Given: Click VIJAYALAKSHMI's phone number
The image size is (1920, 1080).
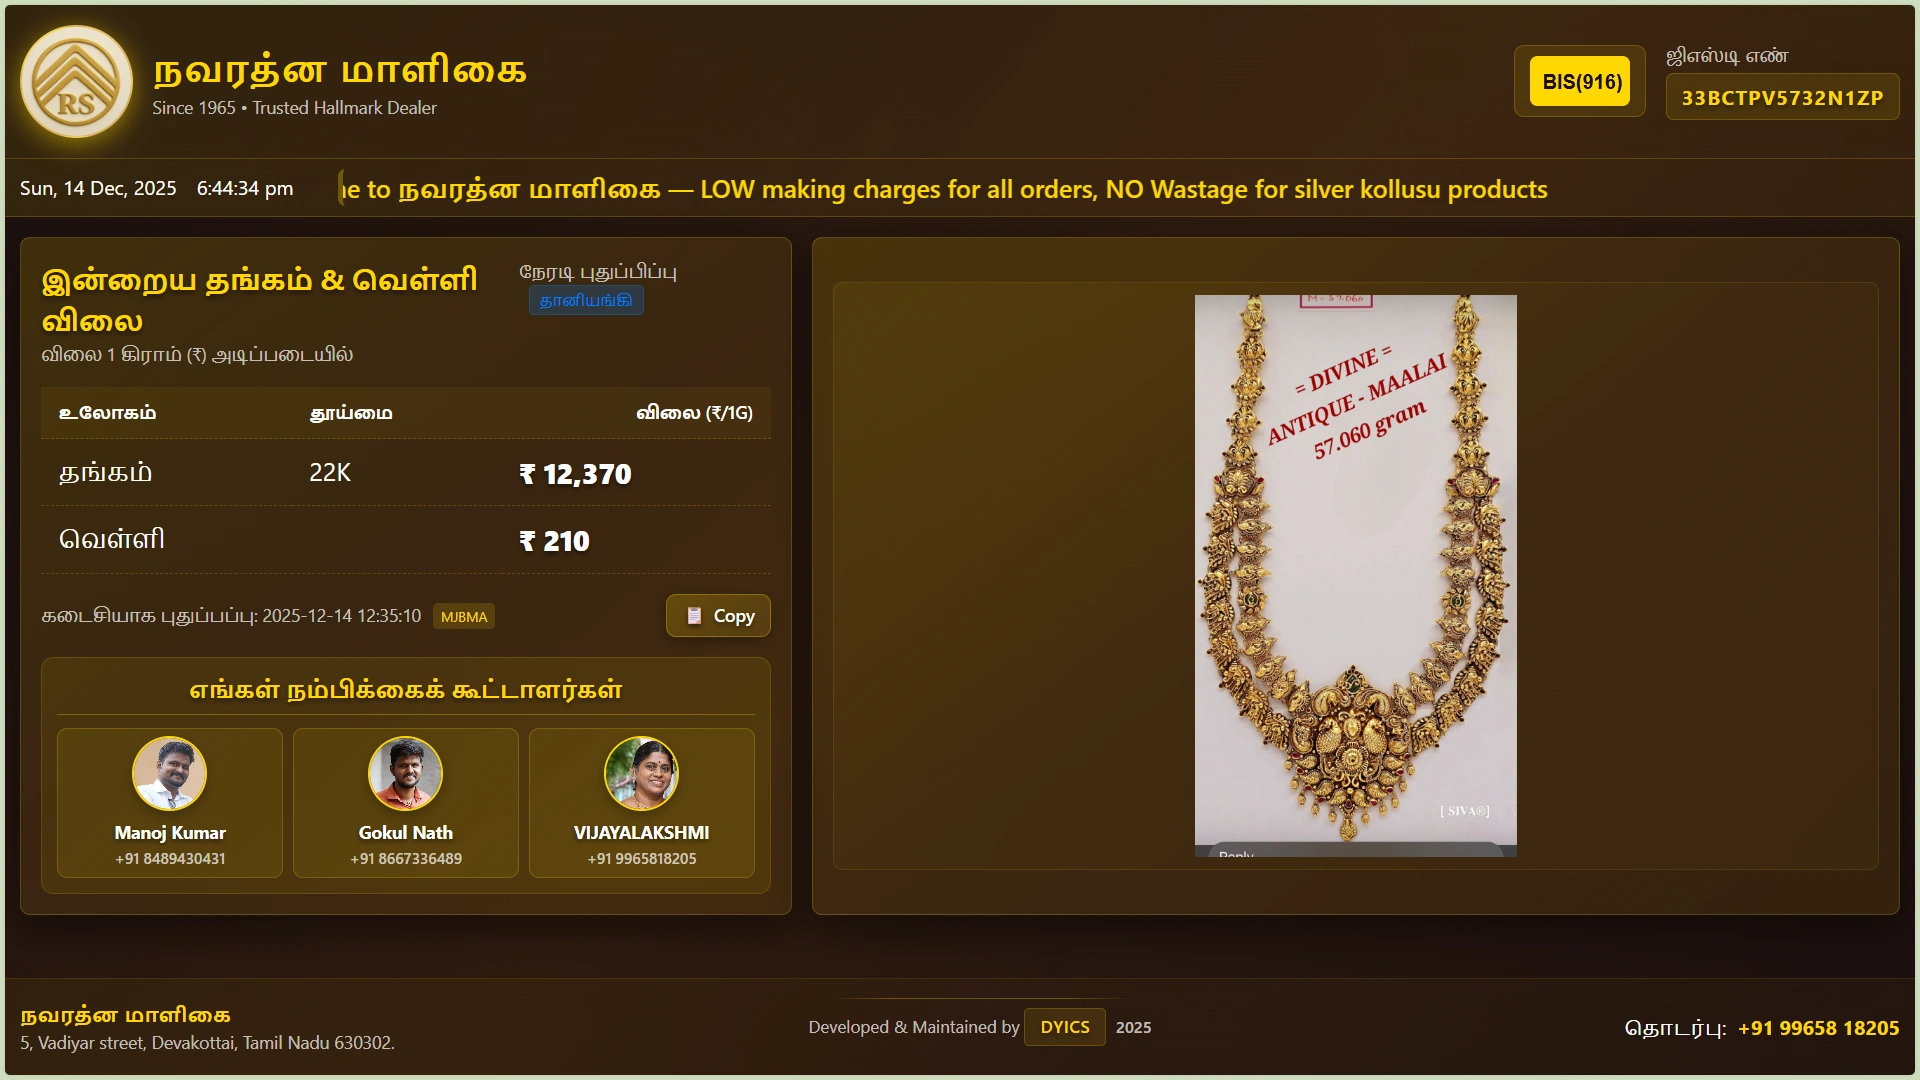Looking at the screenshot, I should [x=642, y=859].
